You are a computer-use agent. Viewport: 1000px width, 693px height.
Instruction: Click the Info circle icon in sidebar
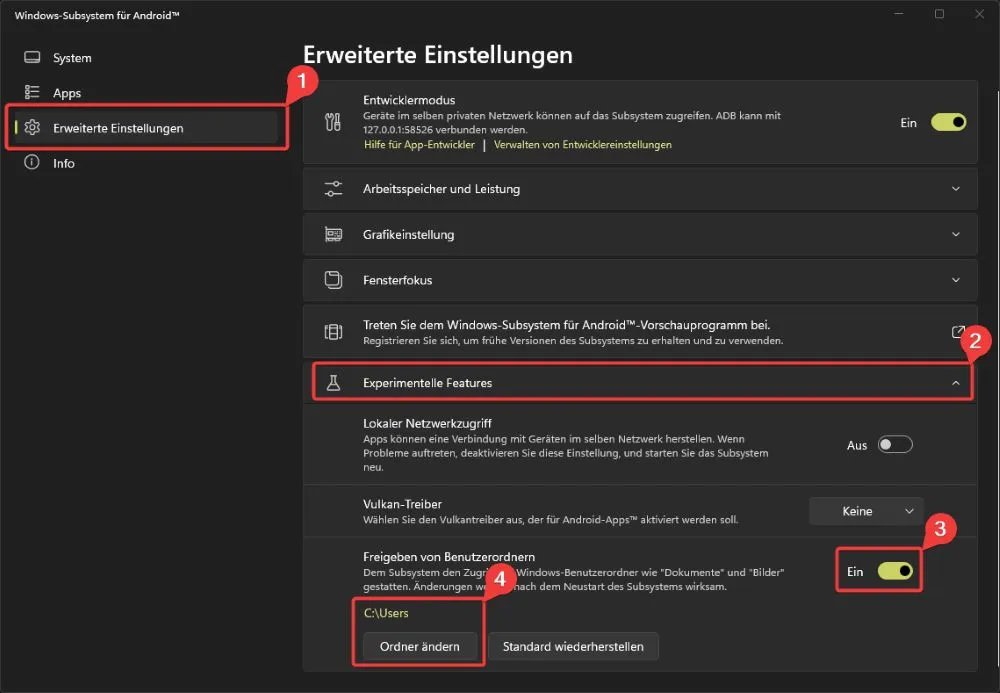point(32,162)
